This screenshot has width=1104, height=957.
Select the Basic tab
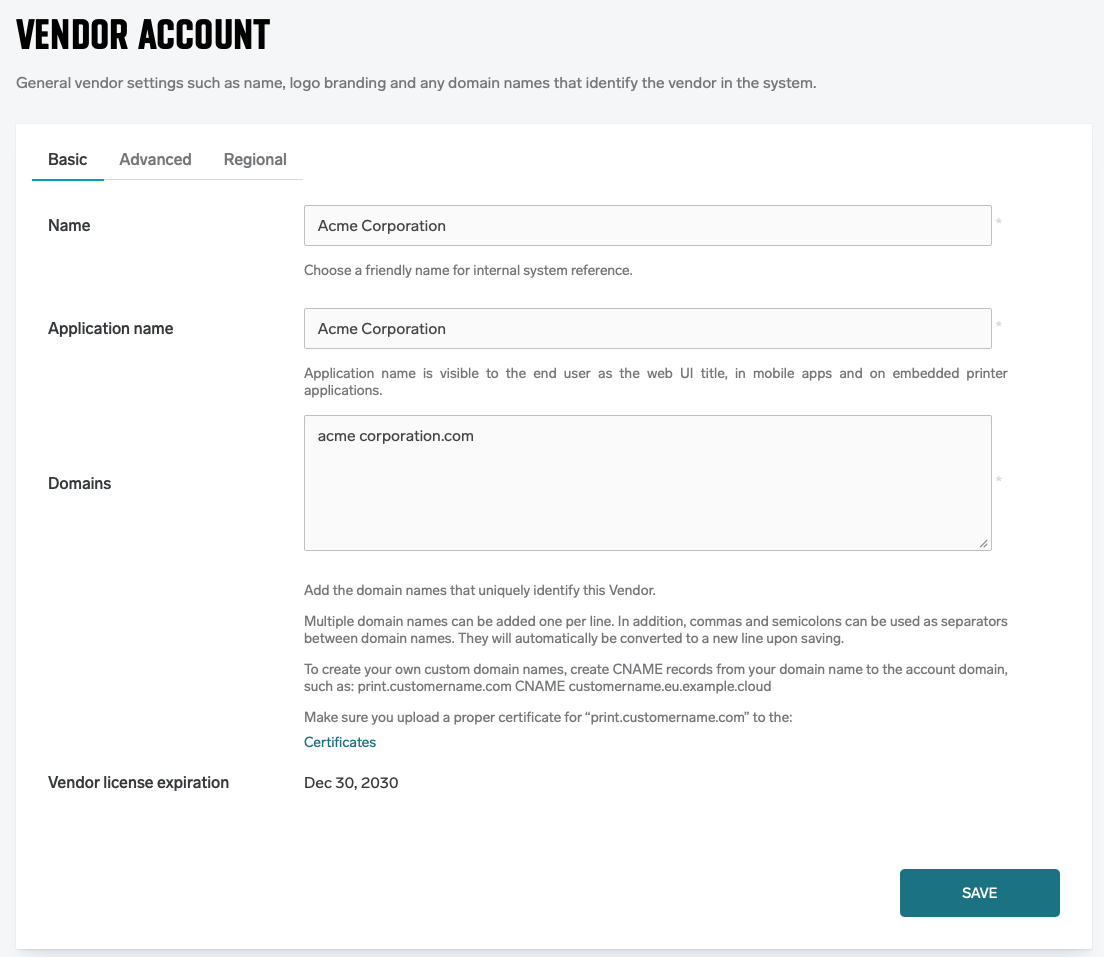click(68, 159)
